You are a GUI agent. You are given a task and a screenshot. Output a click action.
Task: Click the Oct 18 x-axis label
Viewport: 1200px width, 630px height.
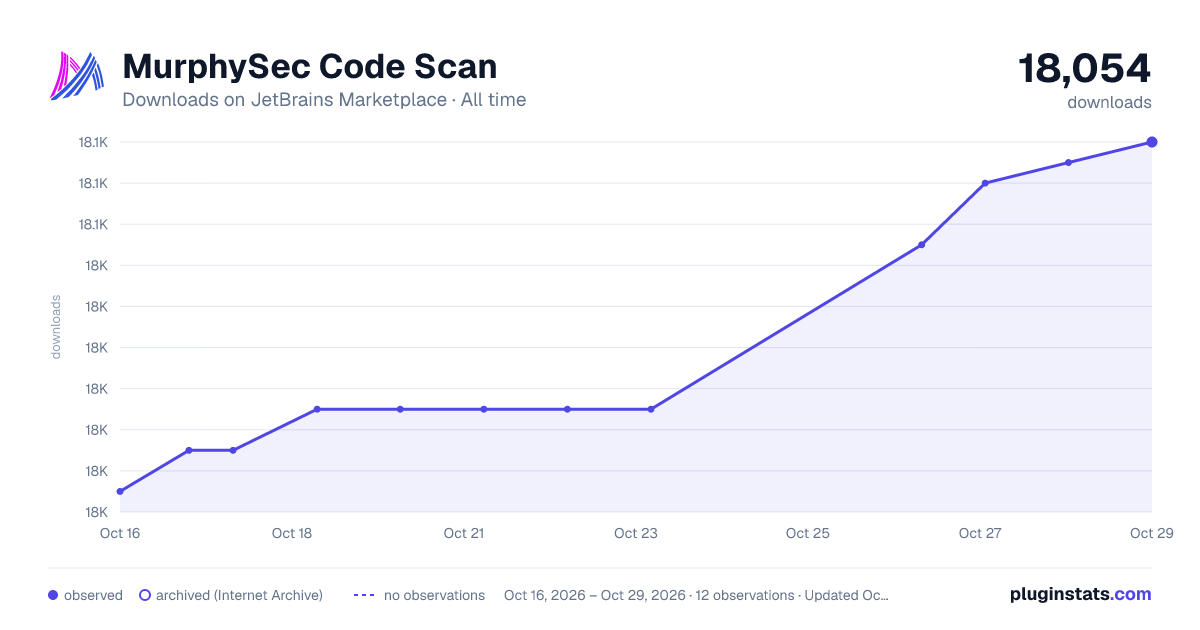point(292,533)
